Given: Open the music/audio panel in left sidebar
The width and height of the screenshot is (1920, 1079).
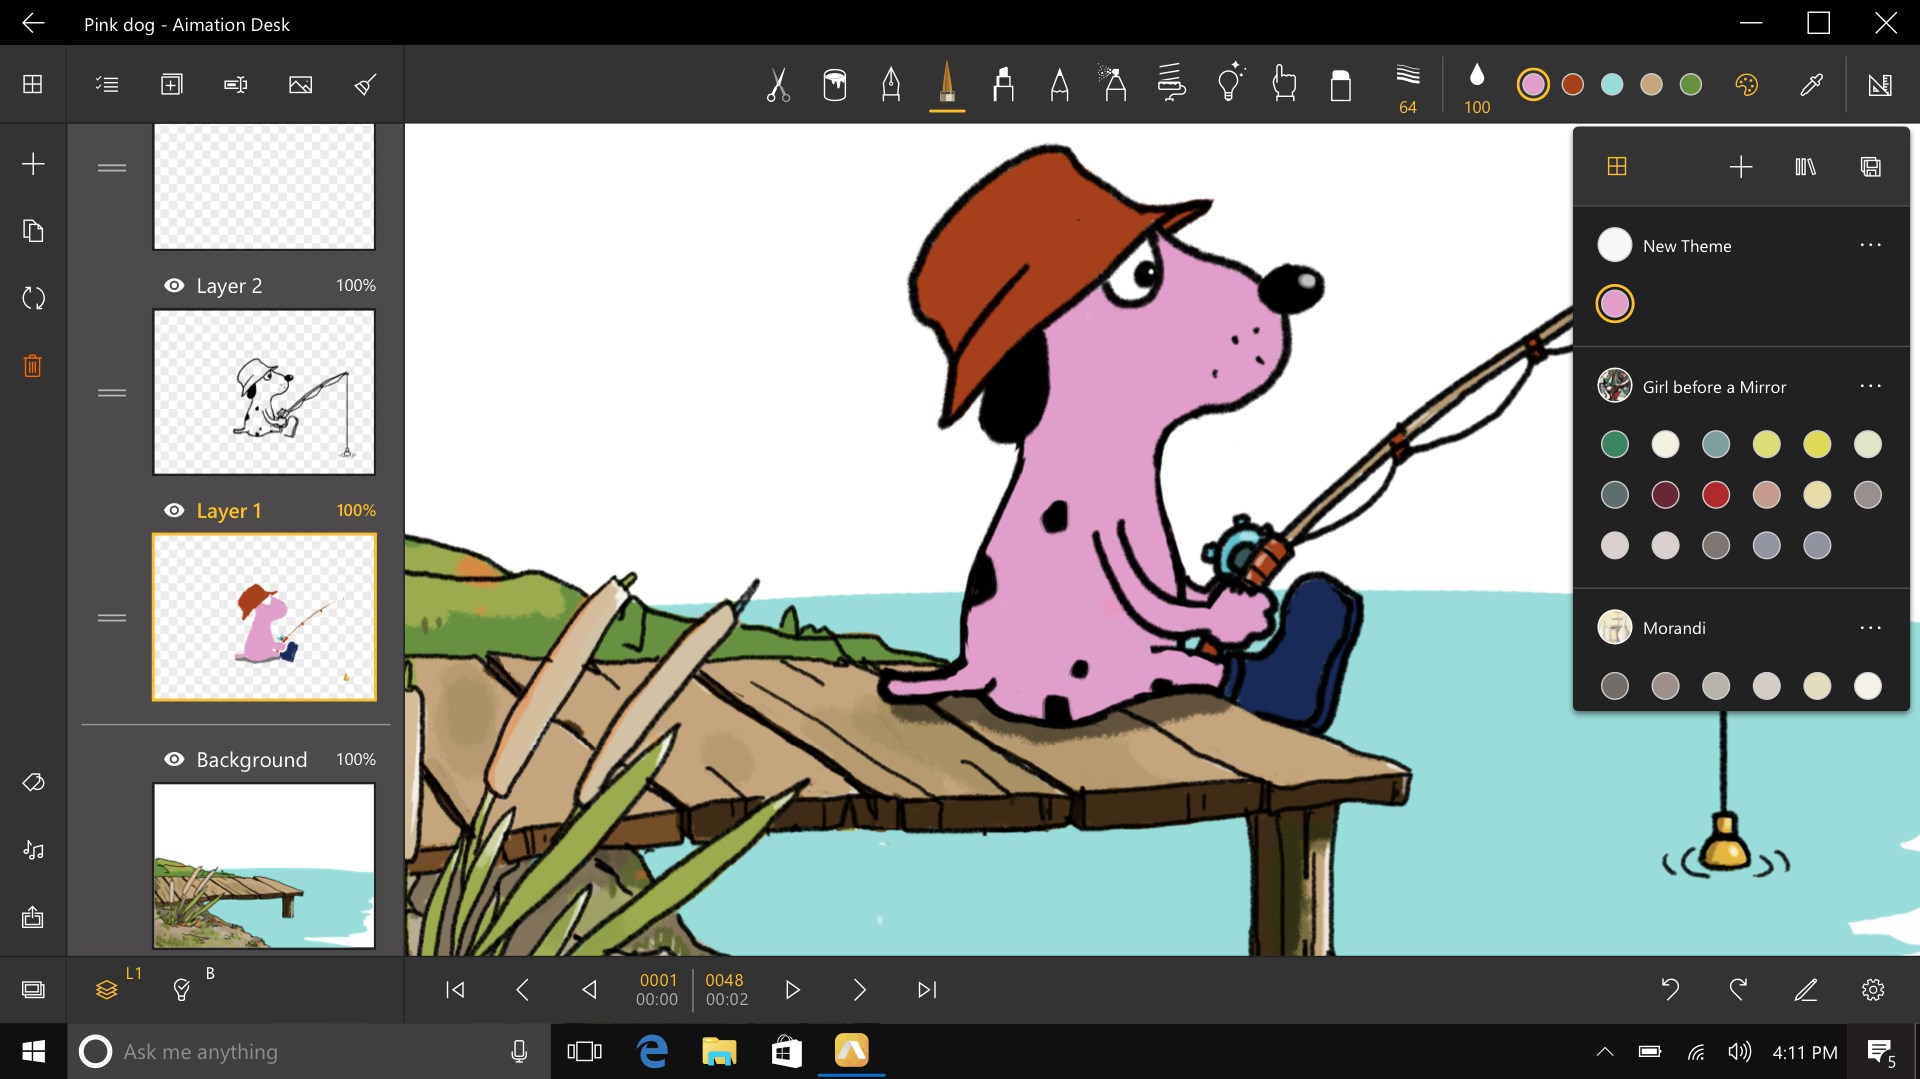Looking at the screenshot, I should click(33, 850).
